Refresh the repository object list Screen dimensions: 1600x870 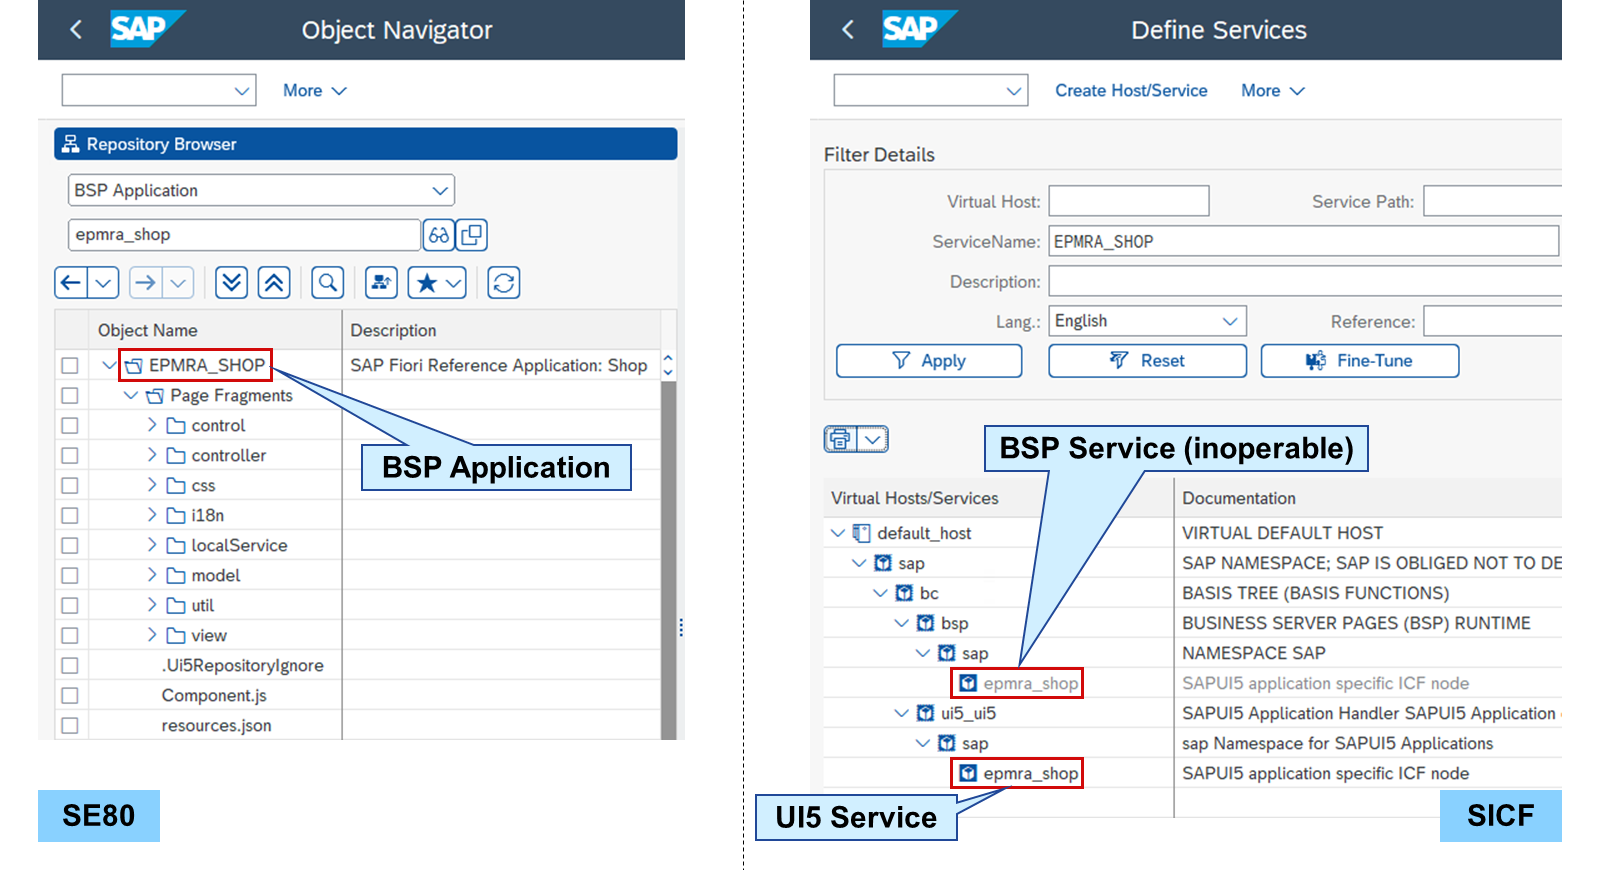[504, 283]
